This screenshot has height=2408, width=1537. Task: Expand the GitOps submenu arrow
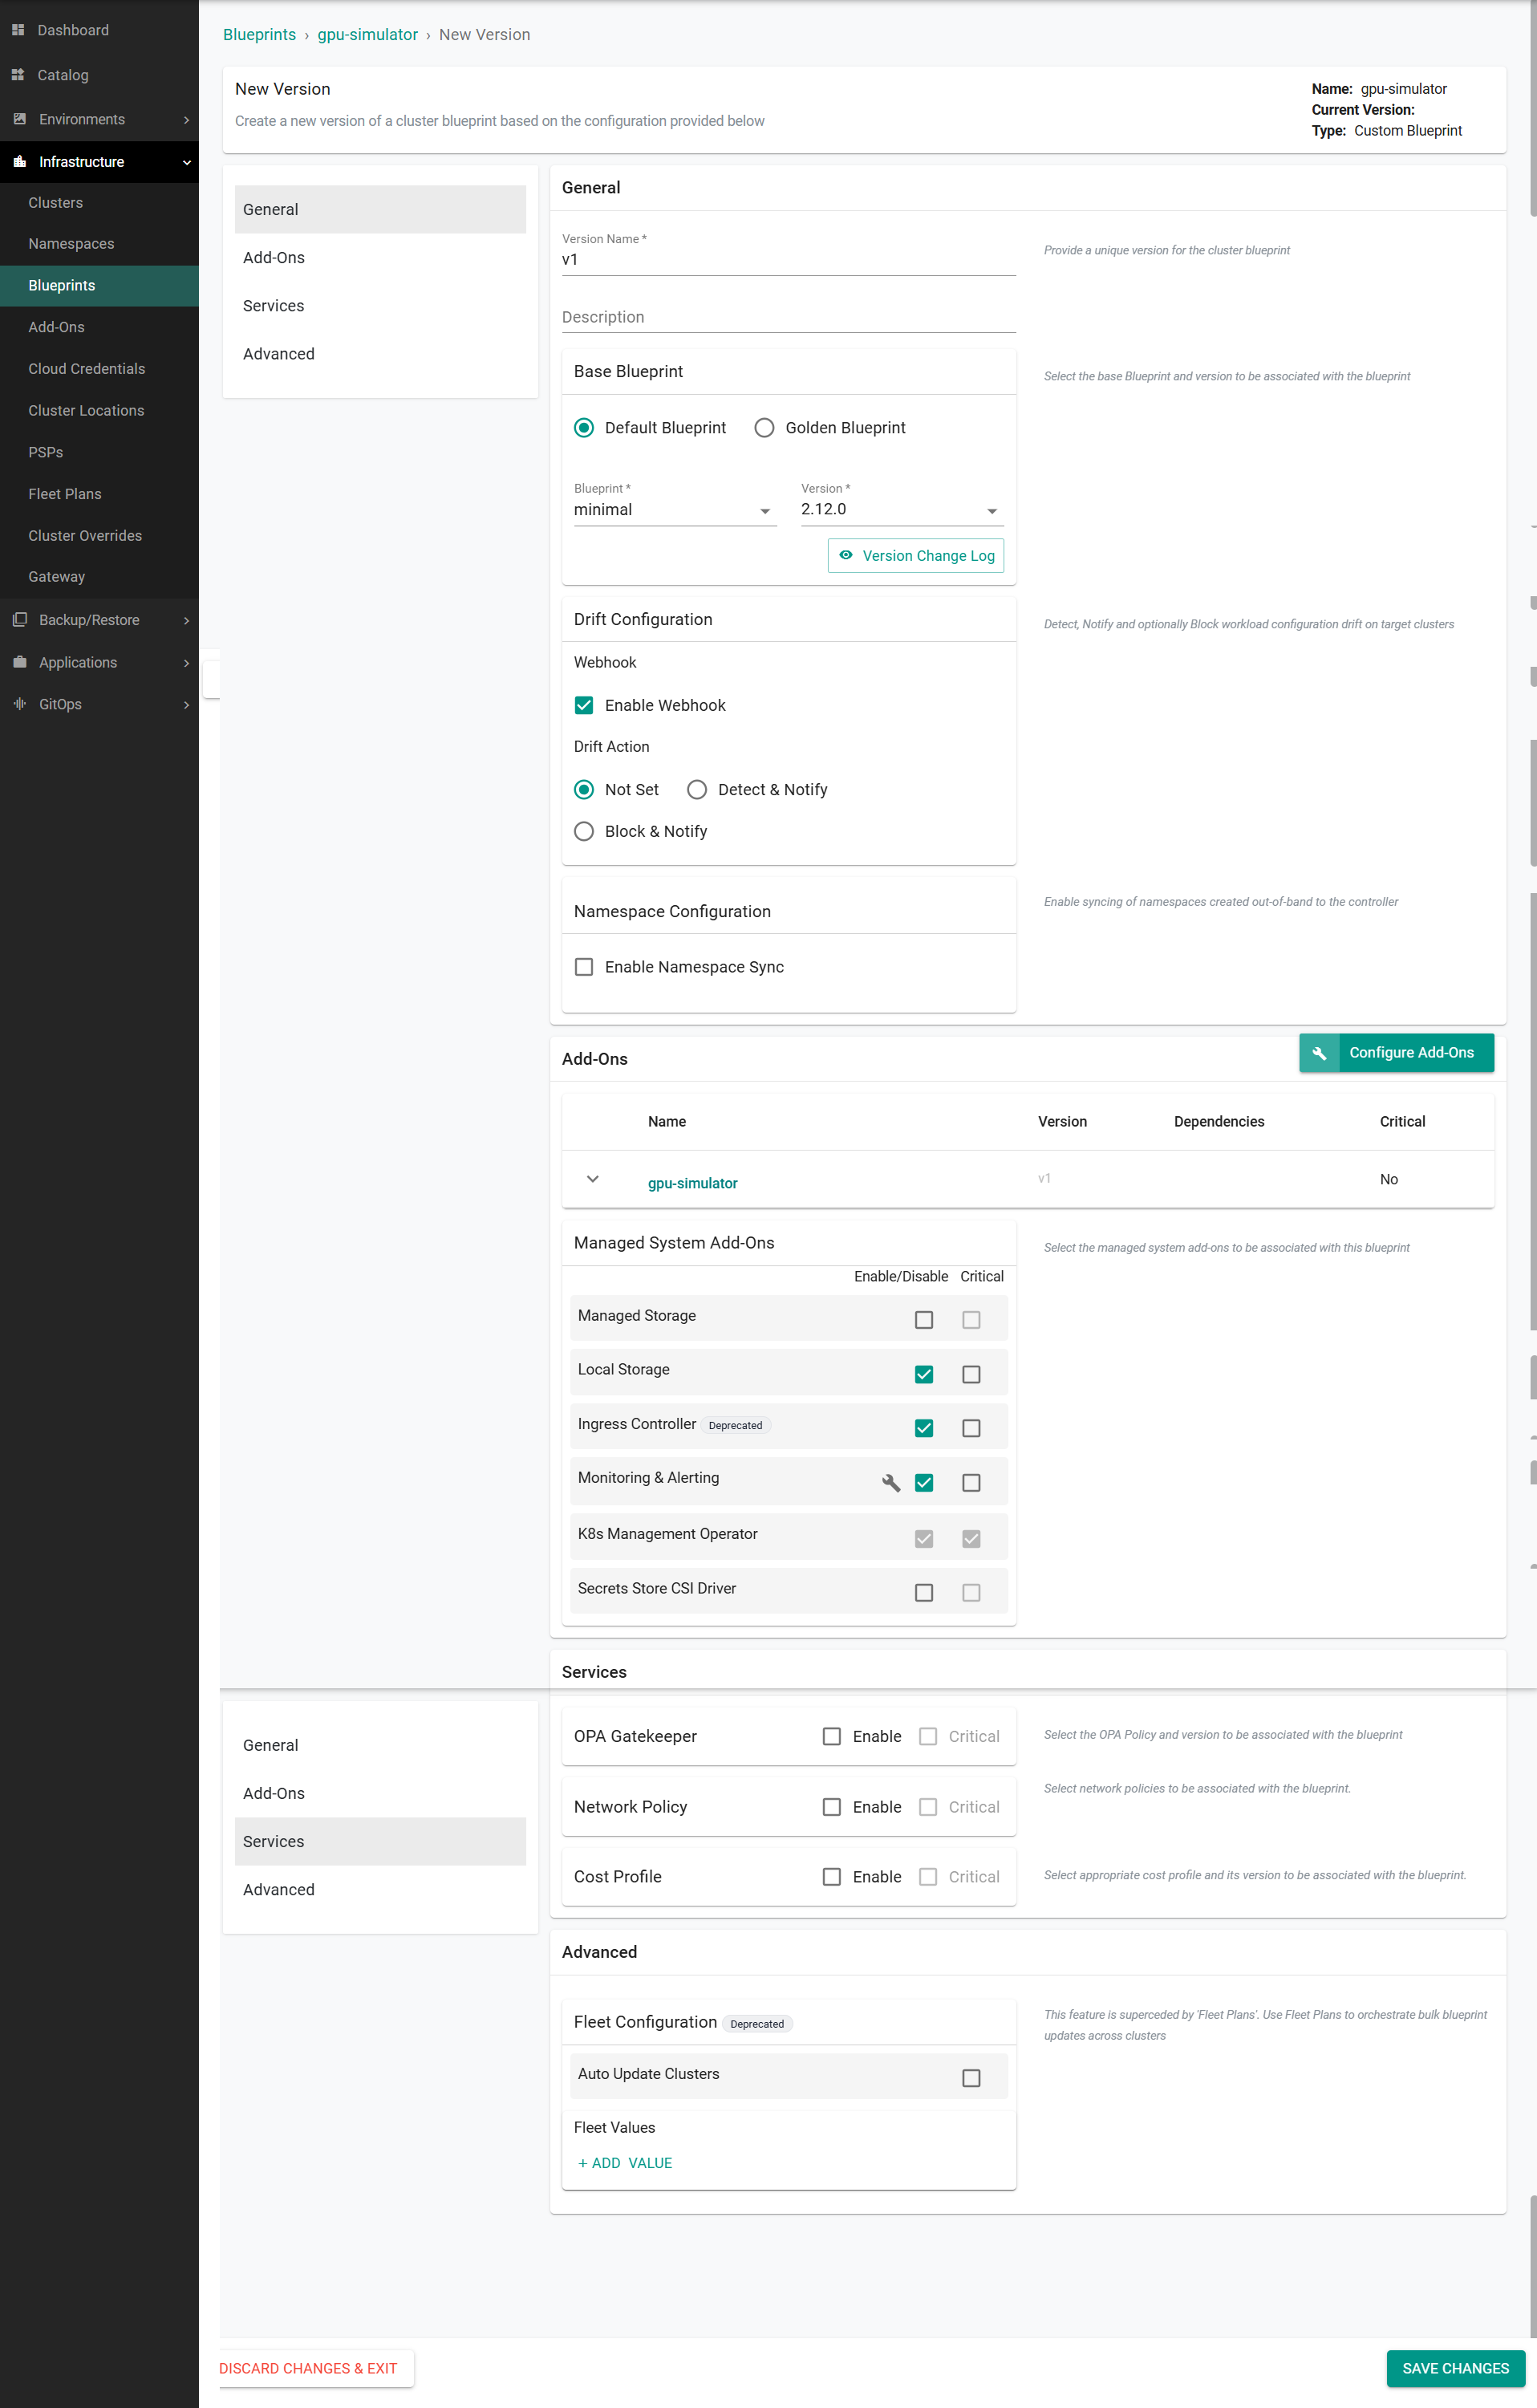tap(186, 705)
